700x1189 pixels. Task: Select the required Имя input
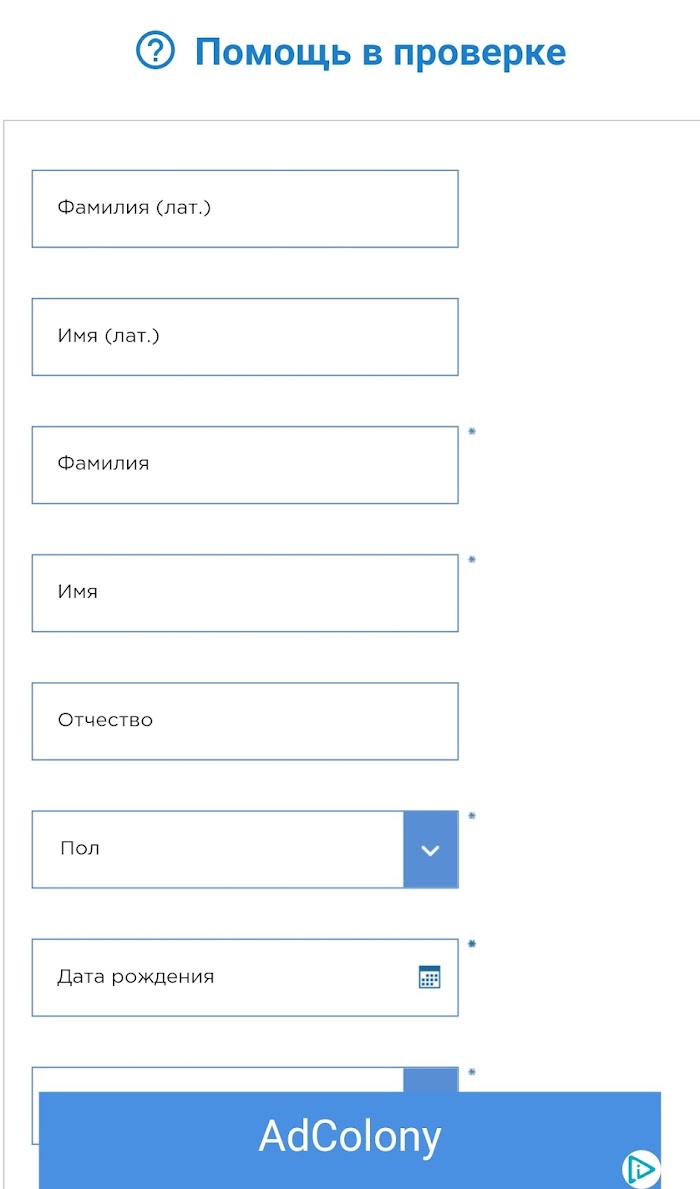(x=245, y=593)
